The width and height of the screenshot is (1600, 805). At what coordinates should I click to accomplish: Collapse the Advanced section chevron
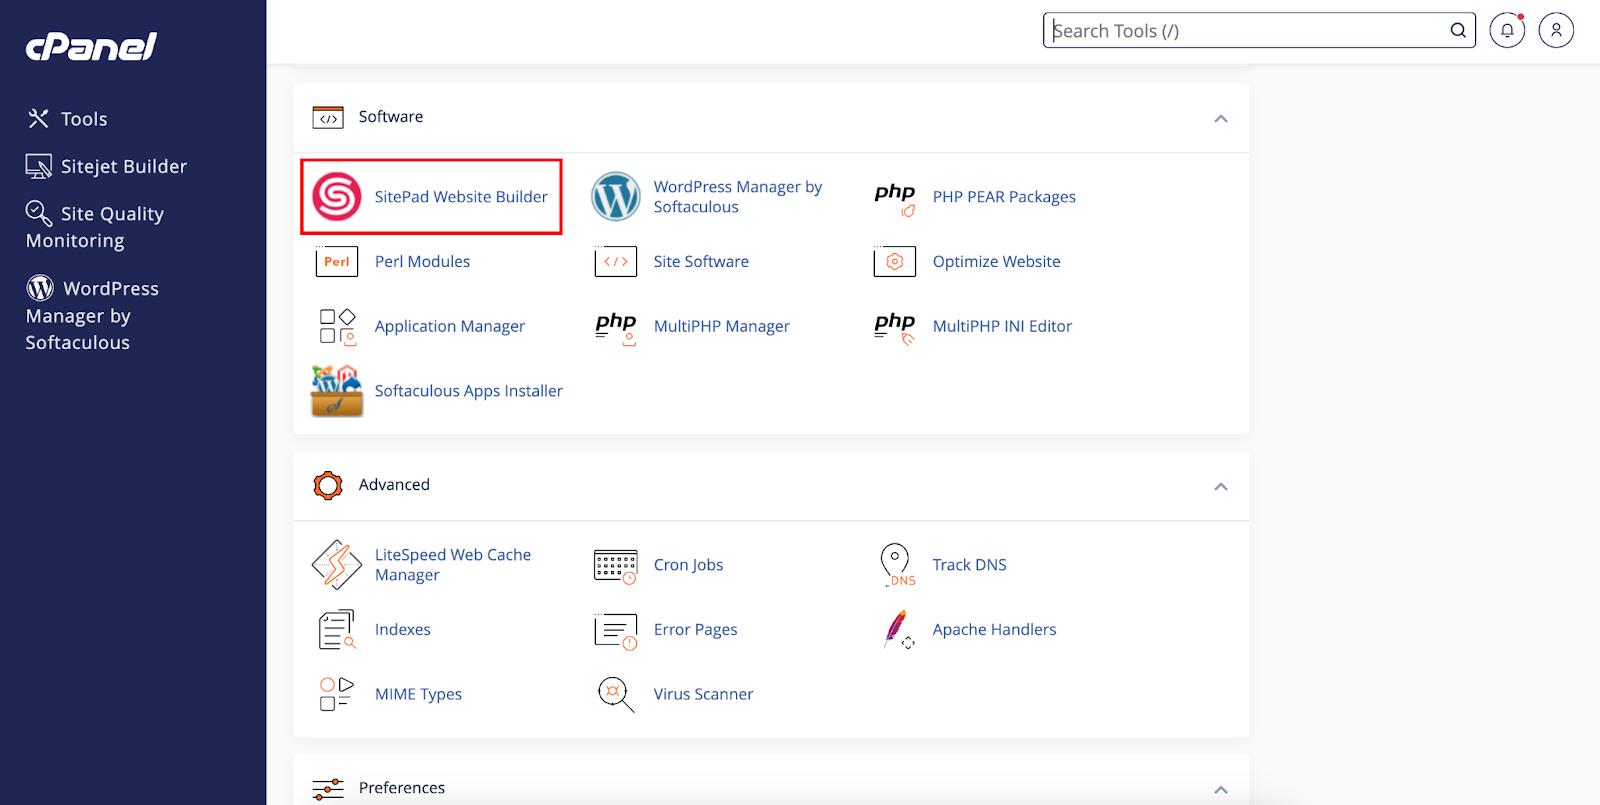tap(1220, 486)
